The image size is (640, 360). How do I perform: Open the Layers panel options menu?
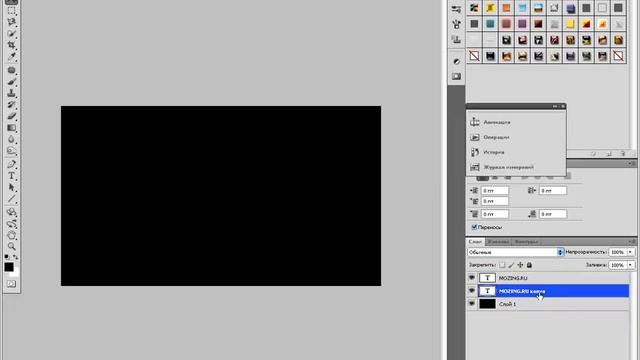click(x=633, y=242)
